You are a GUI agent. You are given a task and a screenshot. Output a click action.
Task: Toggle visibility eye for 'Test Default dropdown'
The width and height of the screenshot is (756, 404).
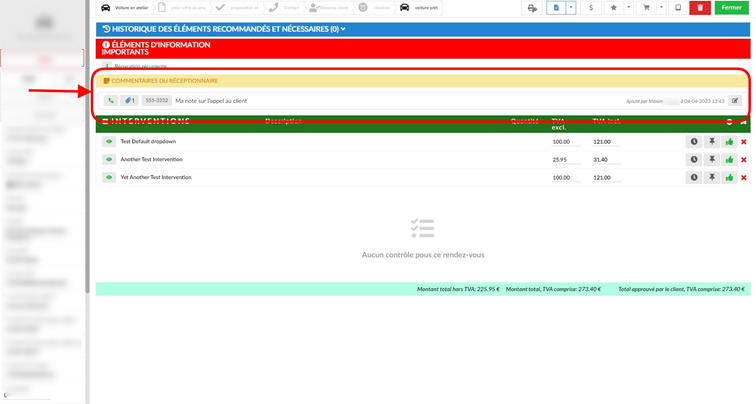[x=109, y=142]
